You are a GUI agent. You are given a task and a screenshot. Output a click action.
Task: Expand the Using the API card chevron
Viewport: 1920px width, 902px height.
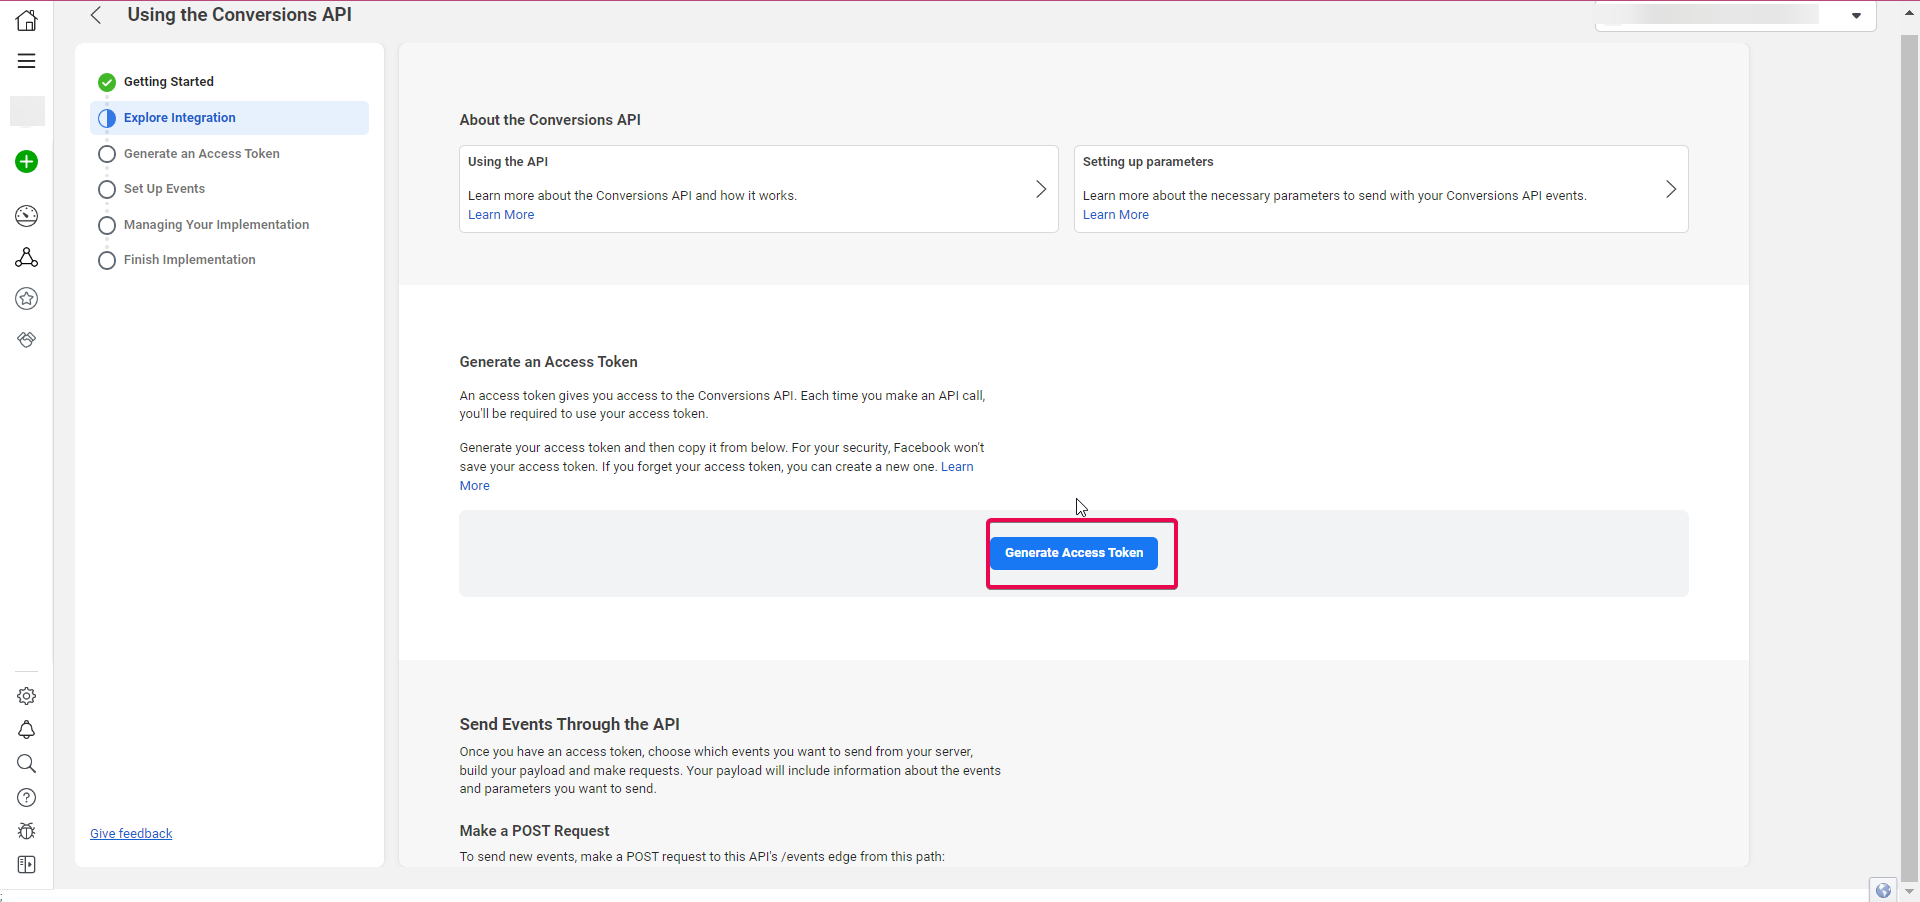1041,189
